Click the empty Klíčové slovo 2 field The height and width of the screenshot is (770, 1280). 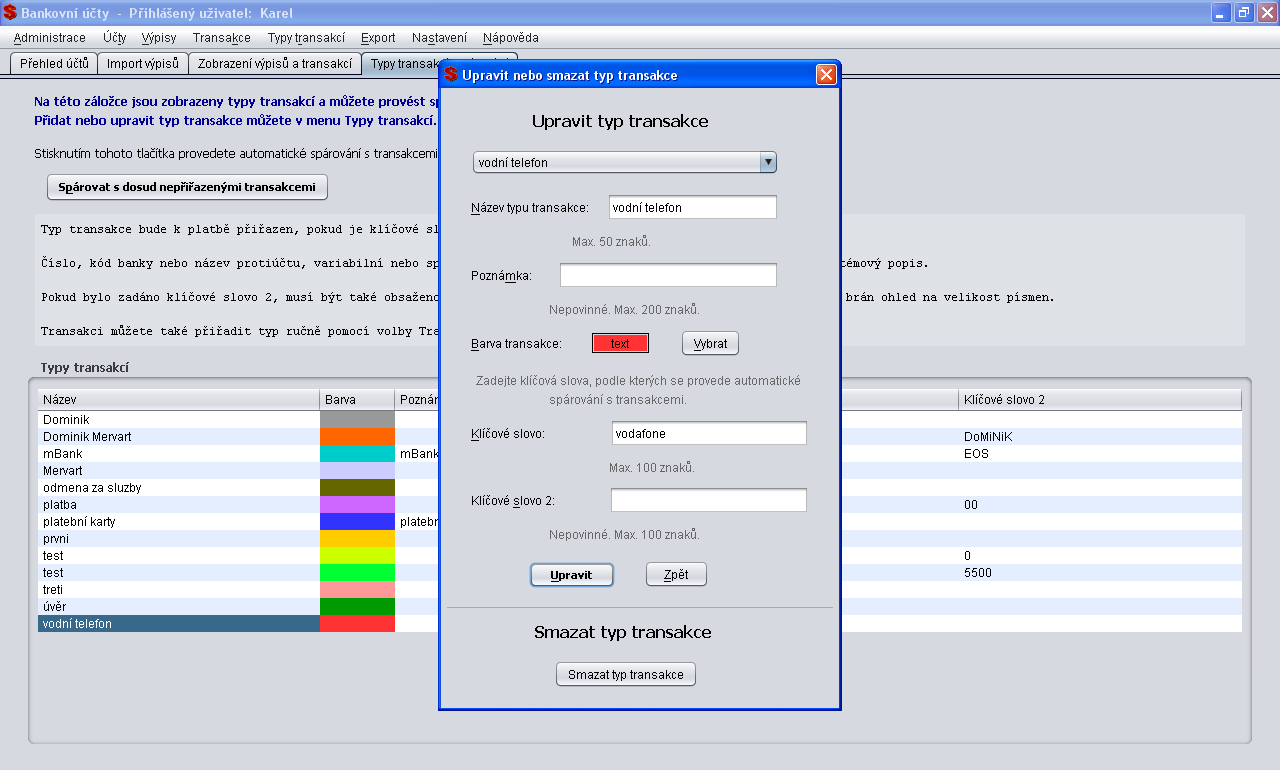709,500
